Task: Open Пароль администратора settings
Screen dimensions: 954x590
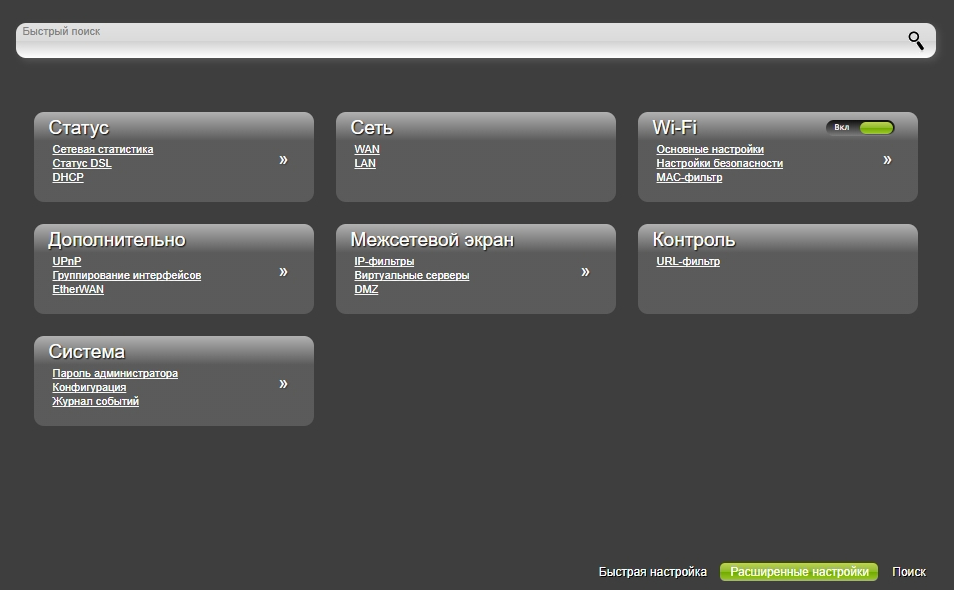Action: point(115,374)
